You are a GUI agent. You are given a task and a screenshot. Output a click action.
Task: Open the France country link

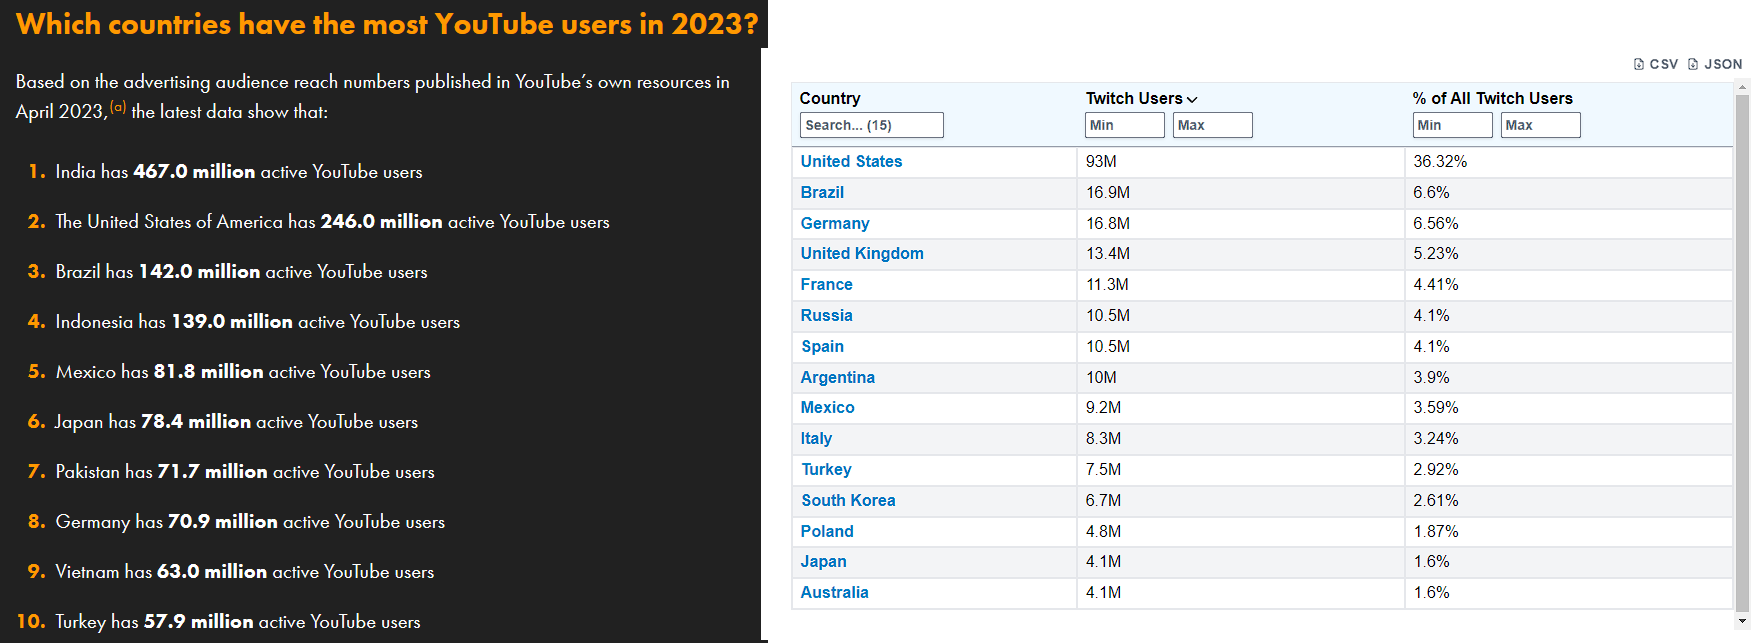point(827,285)
